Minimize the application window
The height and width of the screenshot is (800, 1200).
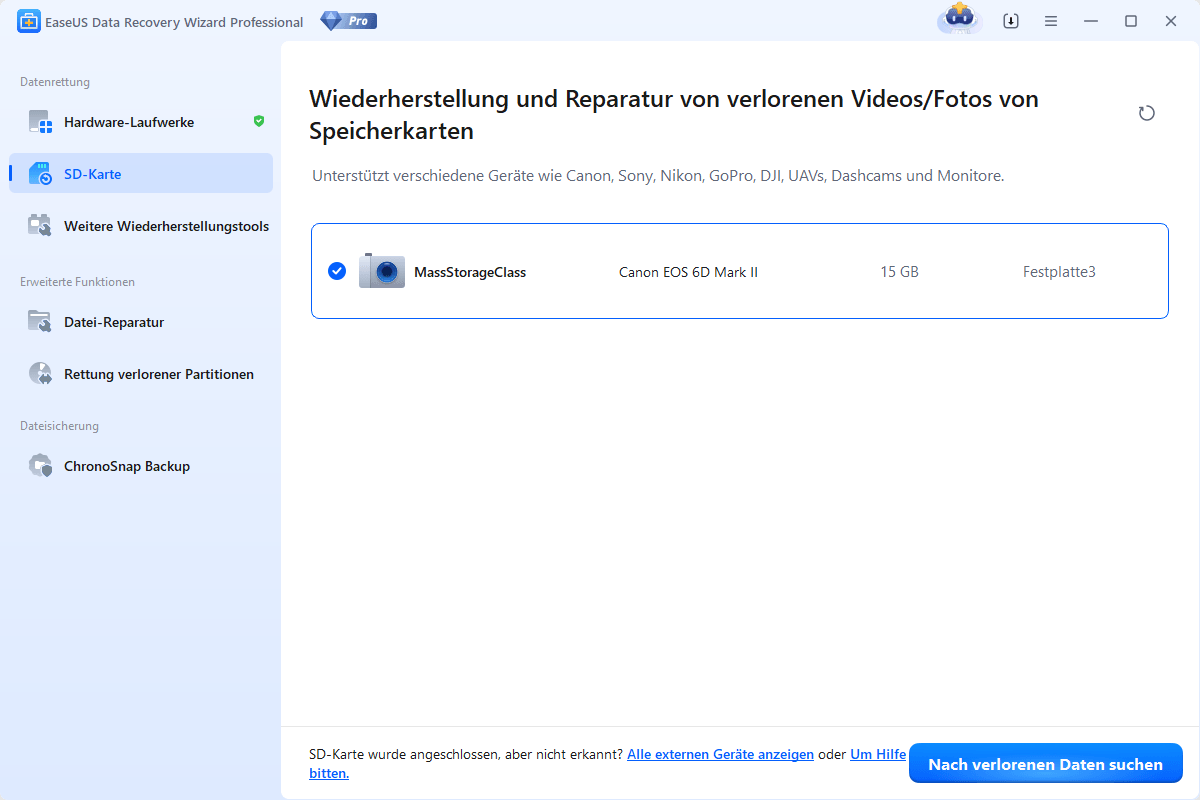(x=1091, y=21)
